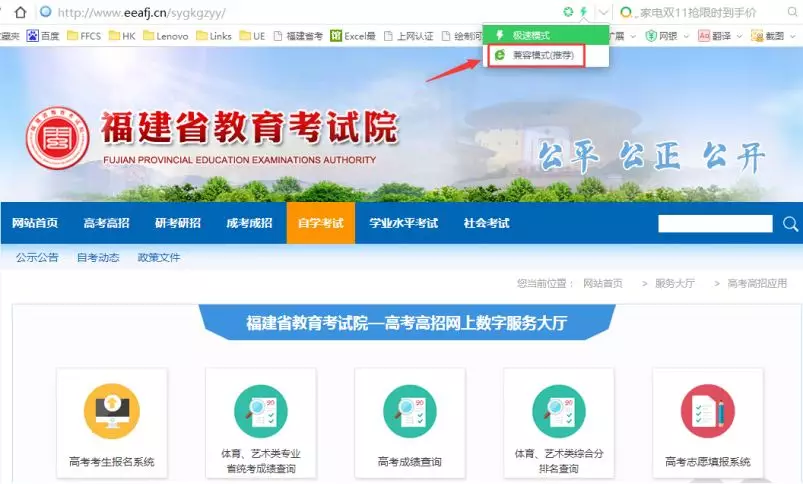Open the highlighted 自学考试 navigation tab
The width and height of the screenshot is (803, 484).
click(321, 223)
